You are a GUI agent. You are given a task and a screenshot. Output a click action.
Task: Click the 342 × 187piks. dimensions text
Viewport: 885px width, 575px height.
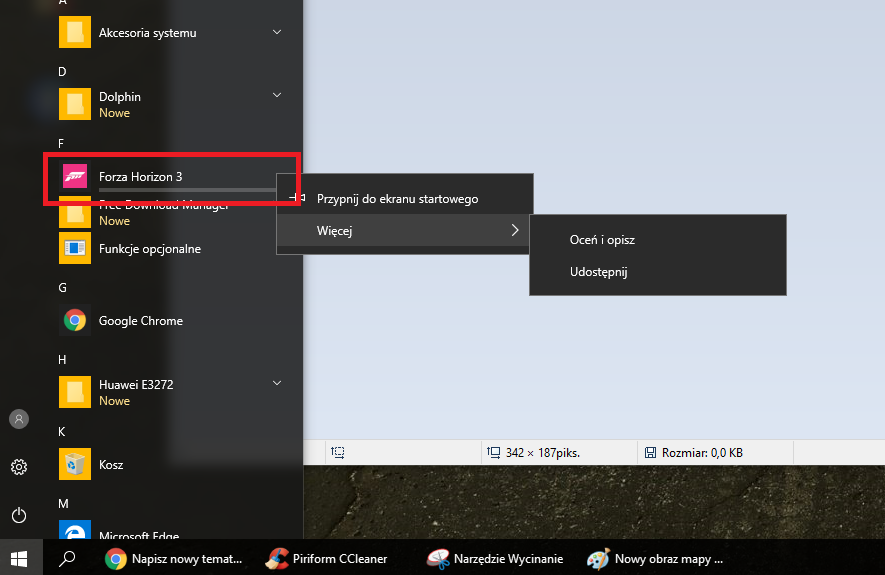(x=543, y=453)
